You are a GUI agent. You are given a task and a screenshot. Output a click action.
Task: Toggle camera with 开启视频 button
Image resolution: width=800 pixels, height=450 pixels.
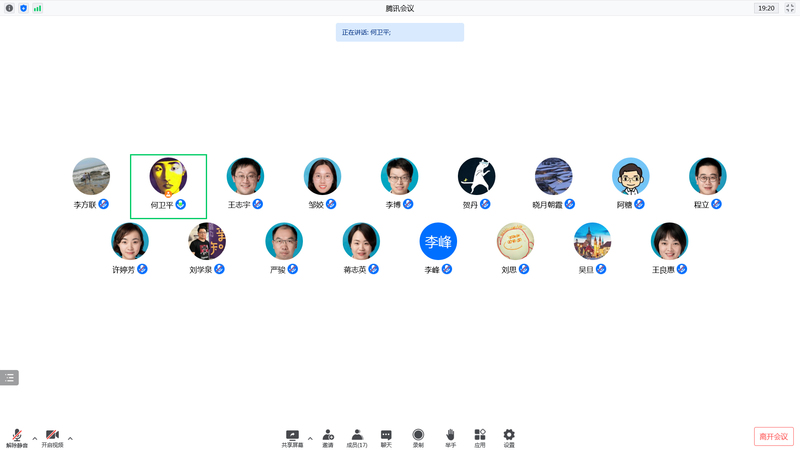52,436
